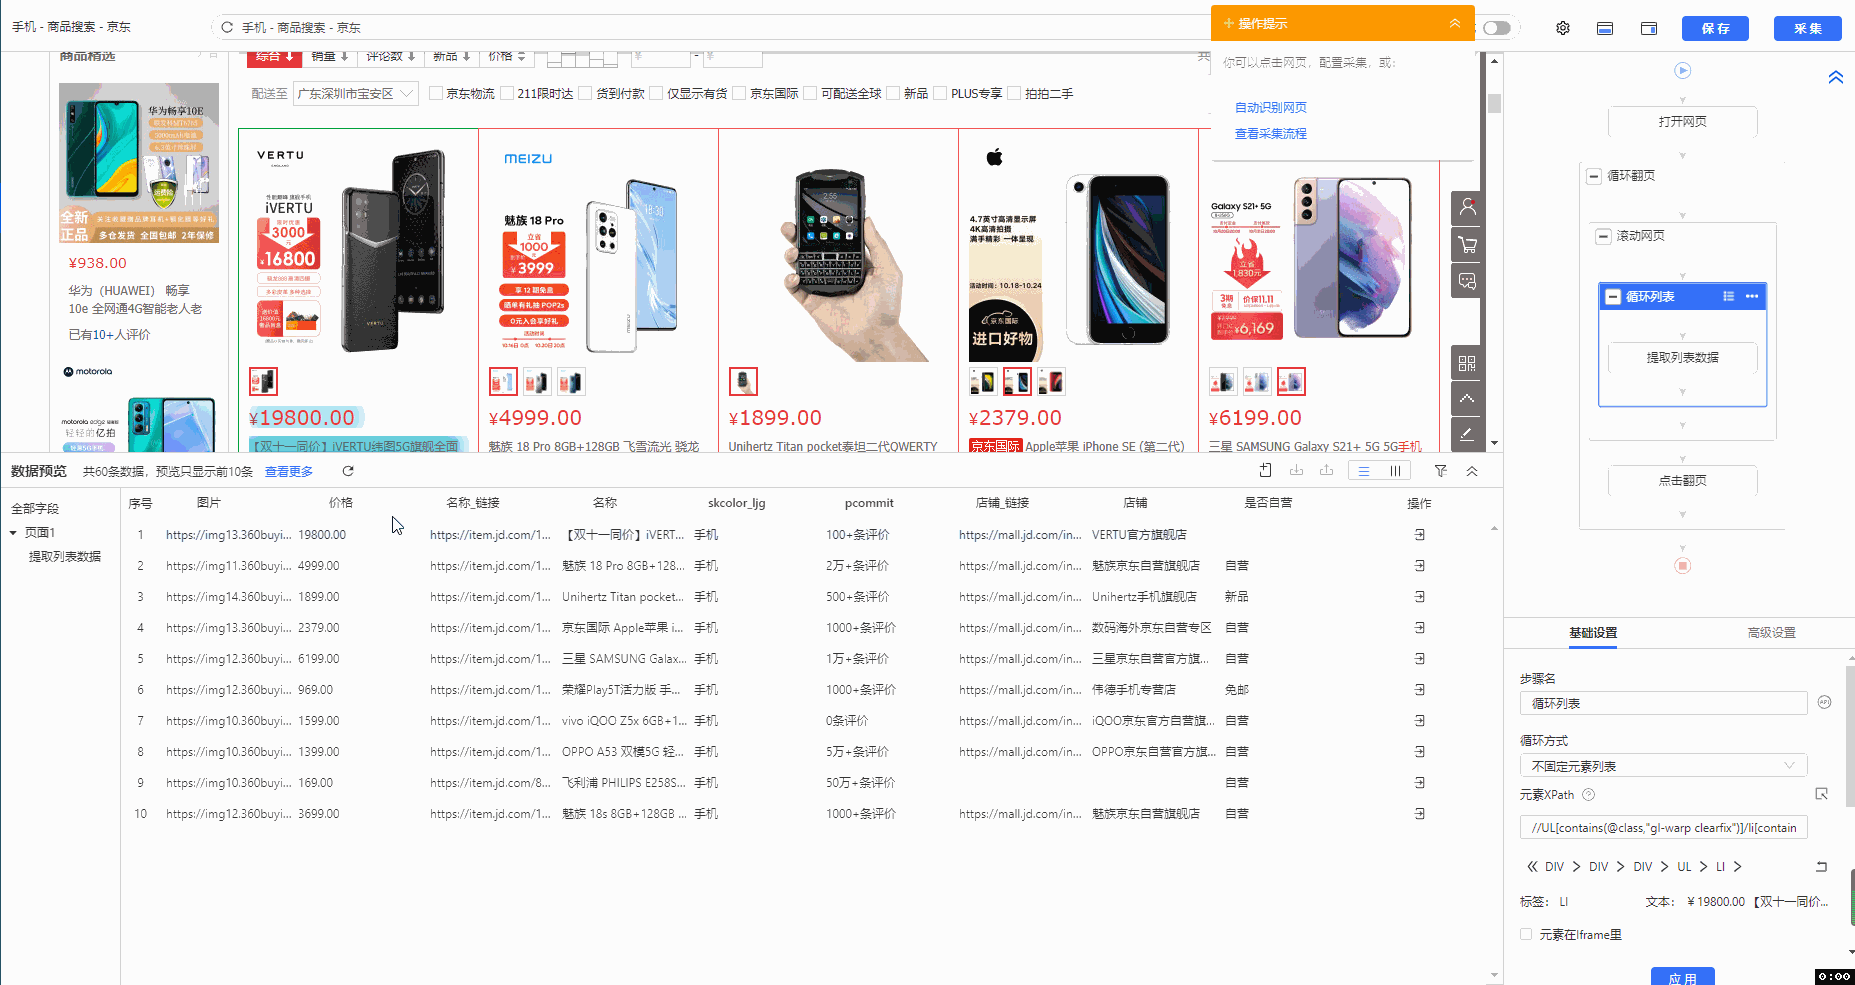Click the JD sidebar feedback edit icon
The width and height of the screenshot is (1855, 985).
pos(1467,434)
